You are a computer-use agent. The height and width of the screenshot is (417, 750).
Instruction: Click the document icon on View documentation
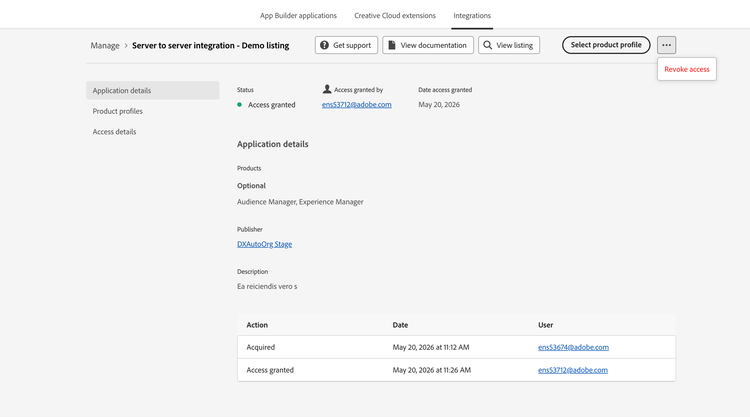[x=392, y=45]
